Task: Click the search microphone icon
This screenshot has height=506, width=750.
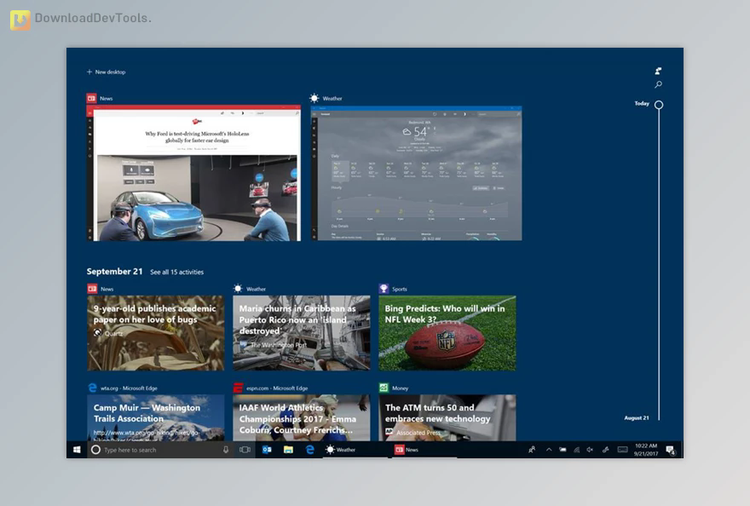Action: pos(225,450)
